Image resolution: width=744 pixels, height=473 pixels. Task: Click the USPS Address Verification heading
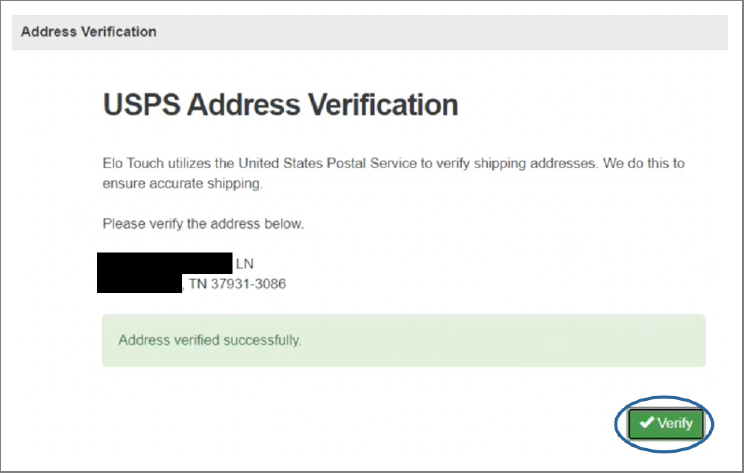[x=280, y=104]
